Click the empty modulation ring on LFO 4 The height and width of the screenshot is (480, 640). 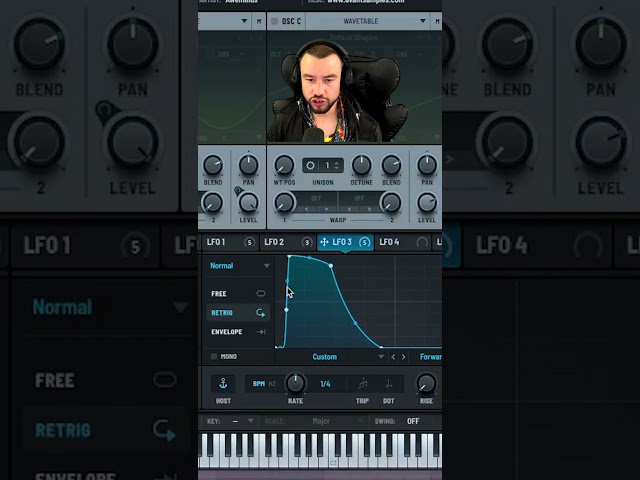coord(422,242)
